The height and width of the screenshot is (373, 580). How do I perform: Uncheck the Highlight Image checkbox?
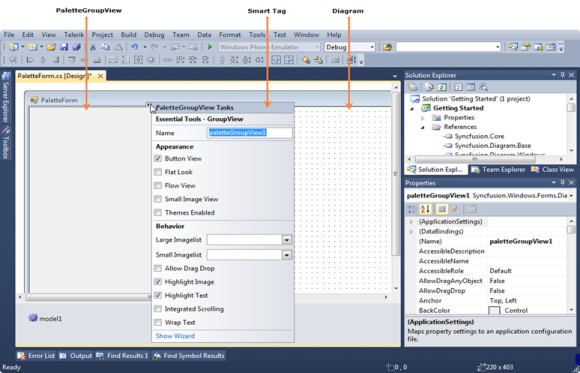click(x=158, y=282)
